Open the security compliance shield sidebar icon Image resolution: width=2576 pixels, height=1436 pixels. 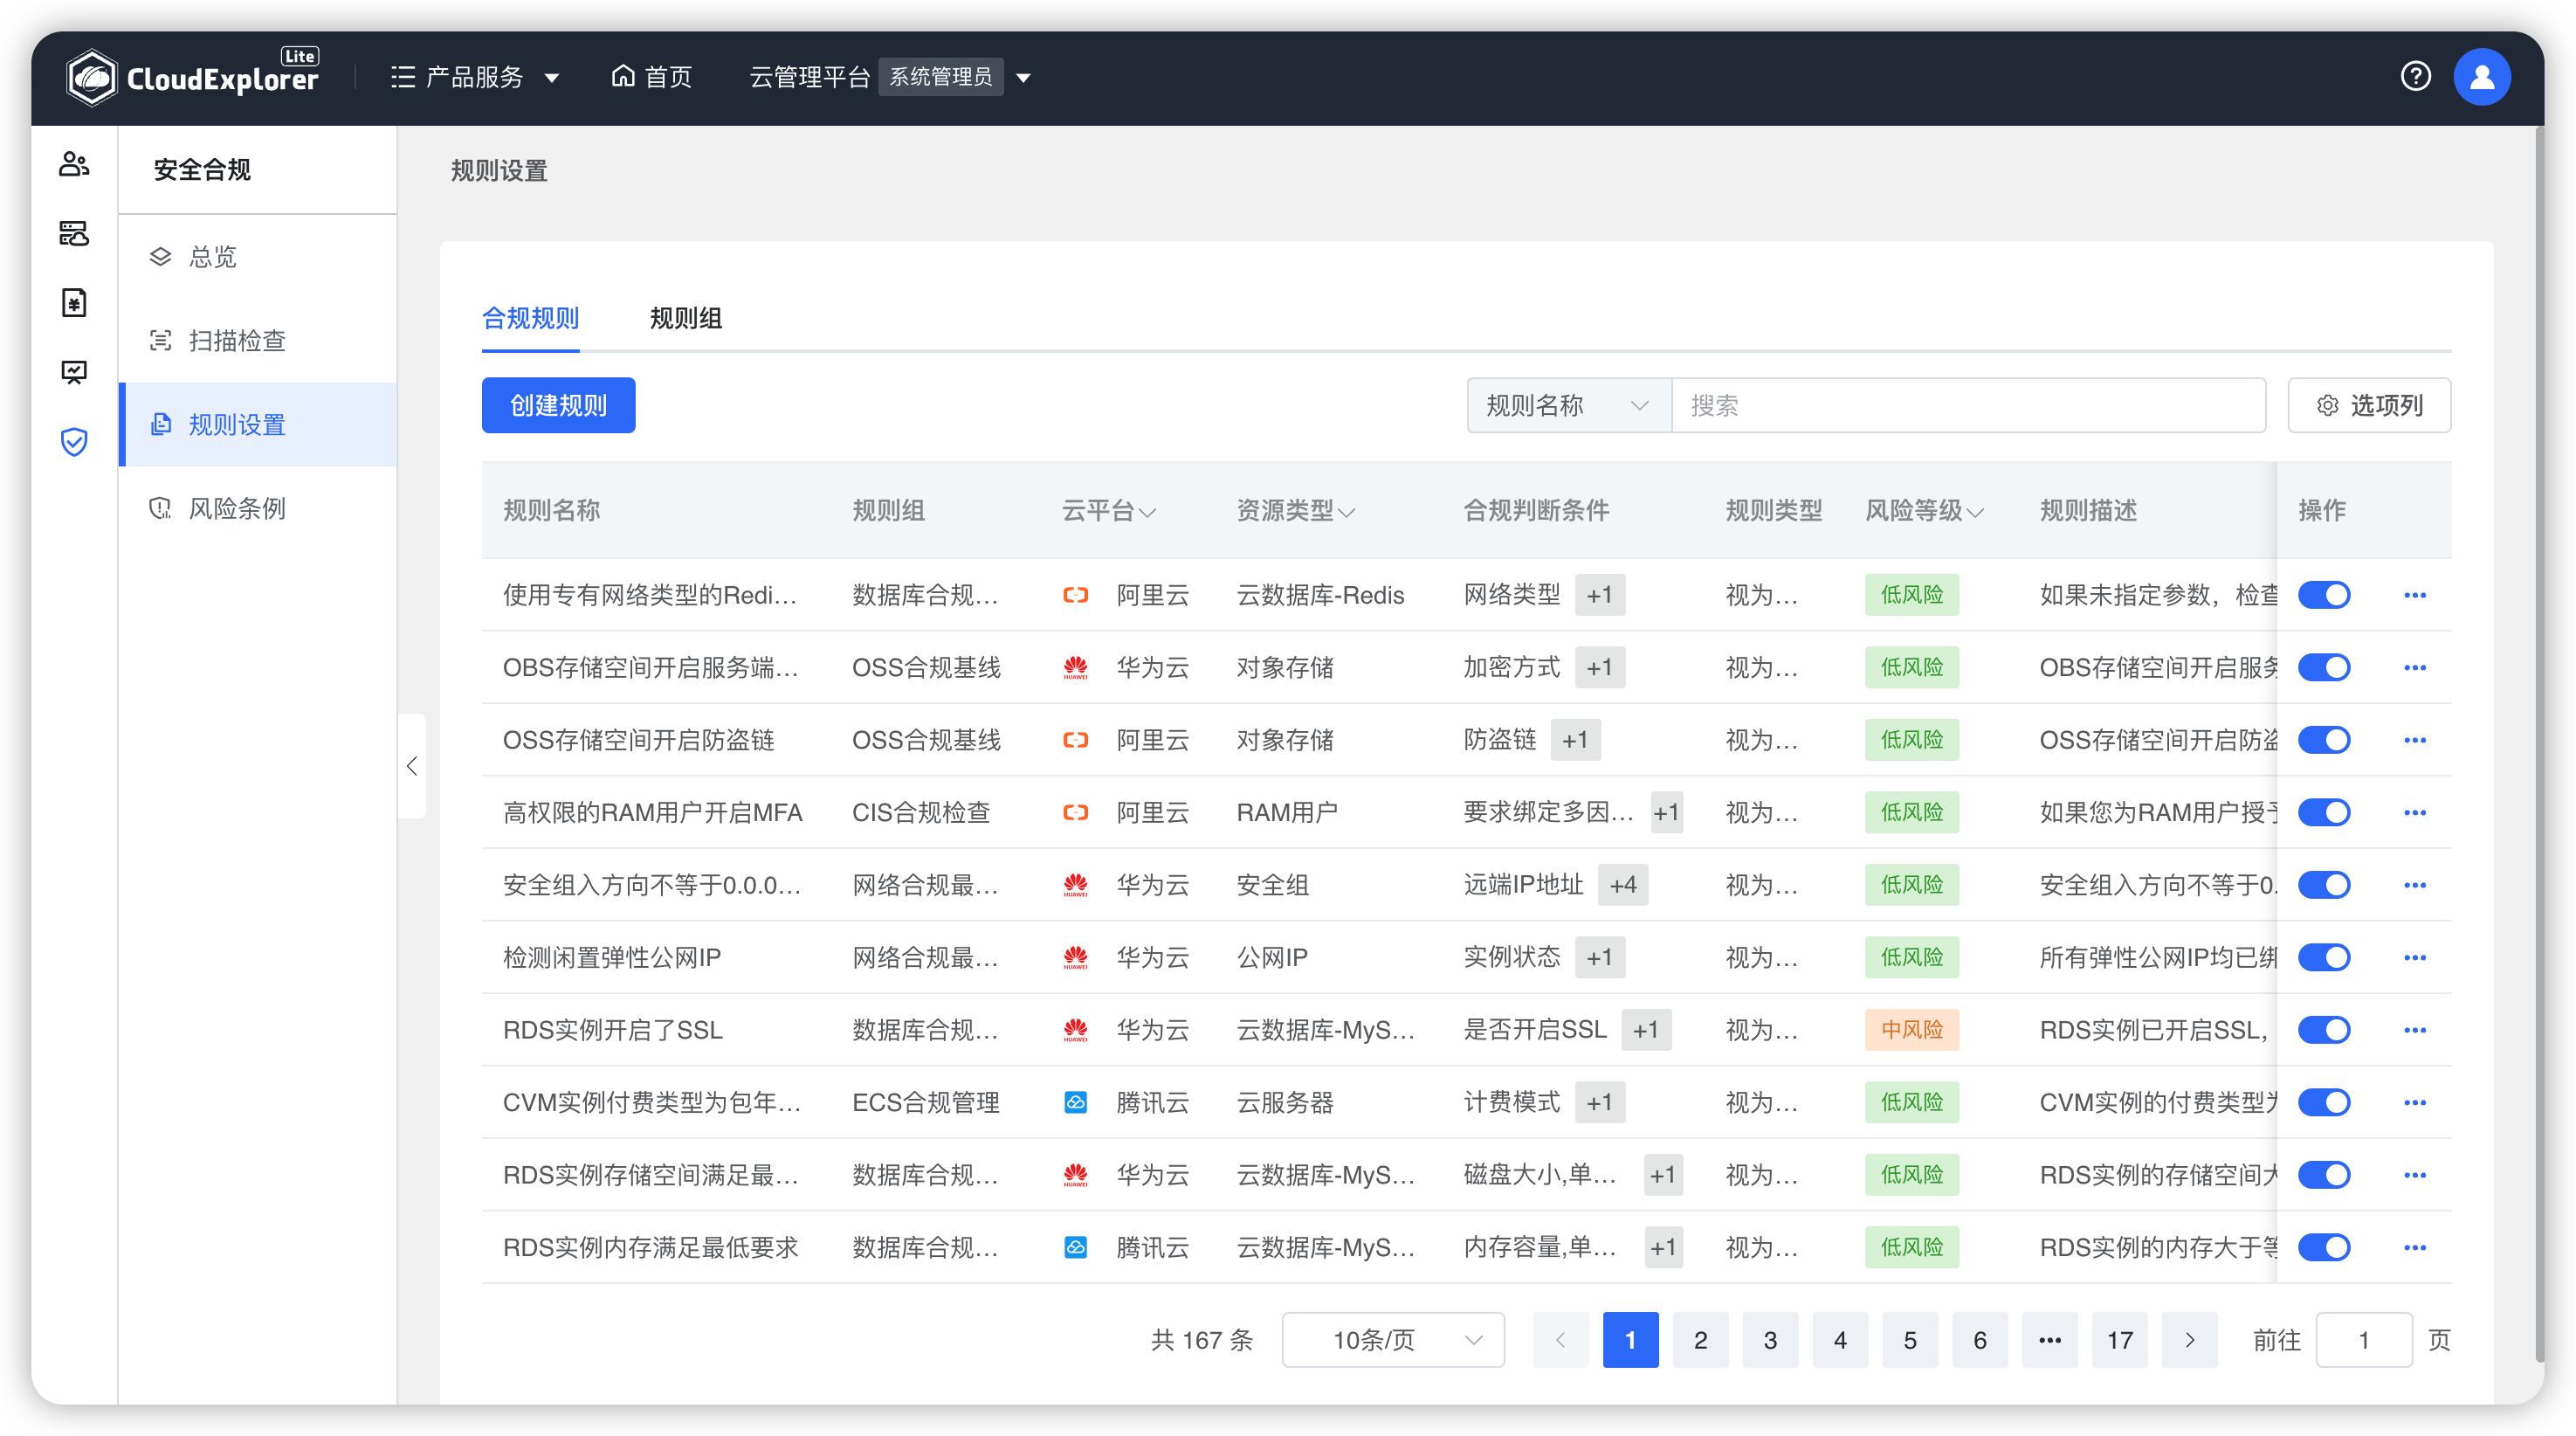74,441
